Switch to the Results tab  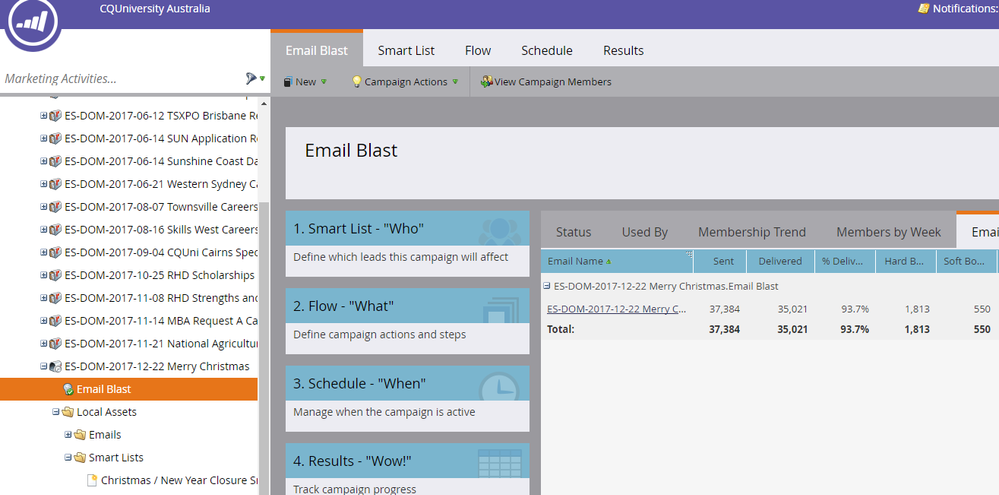[x=624, y=50]
